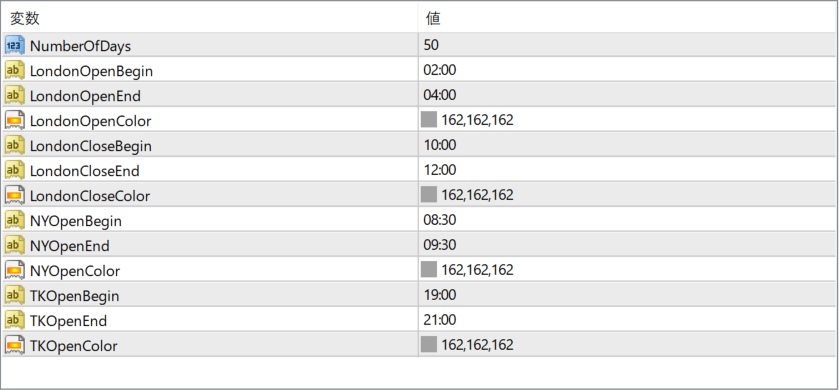This screenshot has width=839, height=390.
Task: Edit the TKOpenBegin value 19:00
Action: [439, 295]
